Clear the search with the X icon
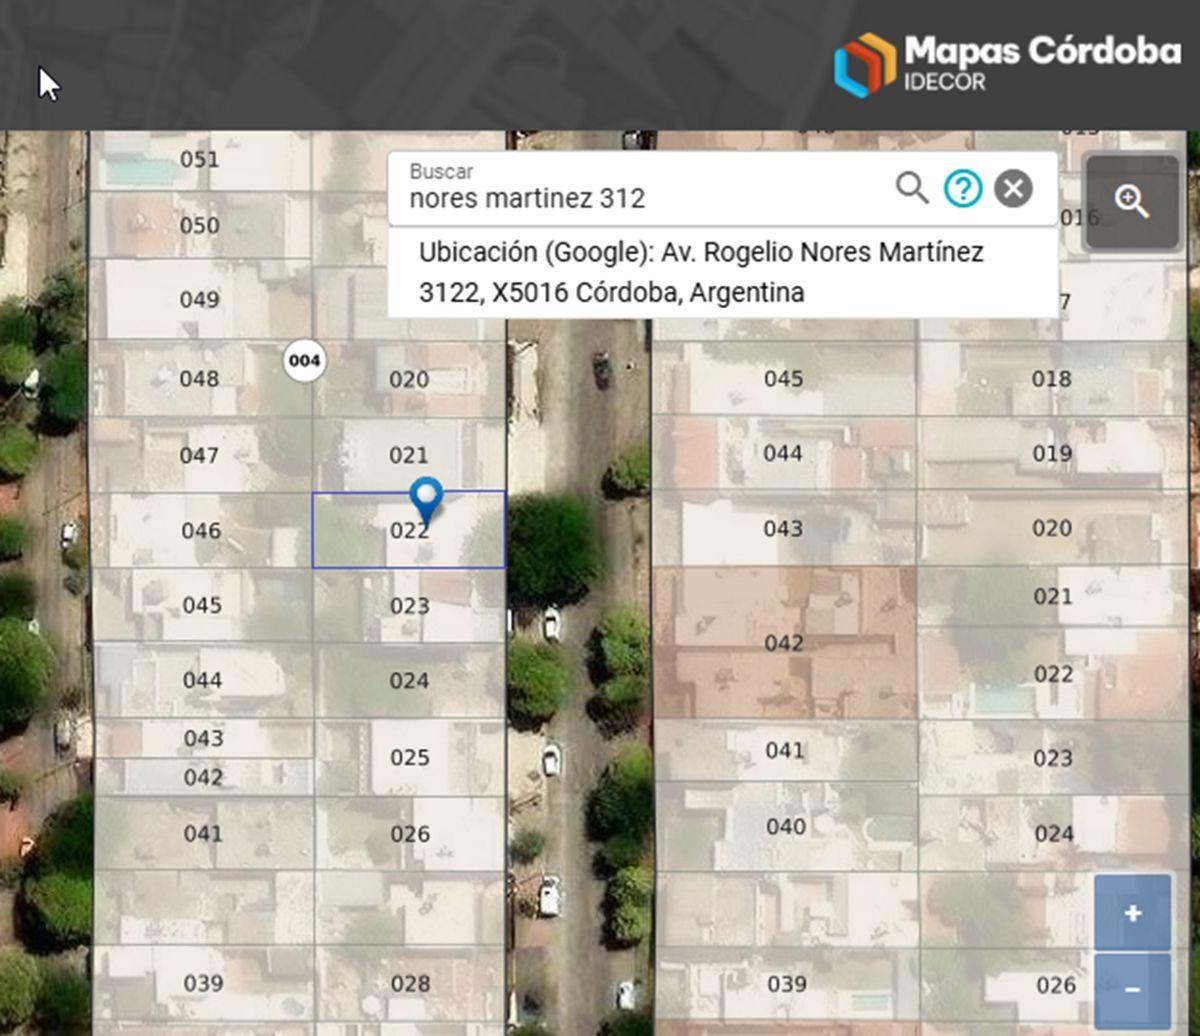Screen dimensions: 1200x1036 1013,188
